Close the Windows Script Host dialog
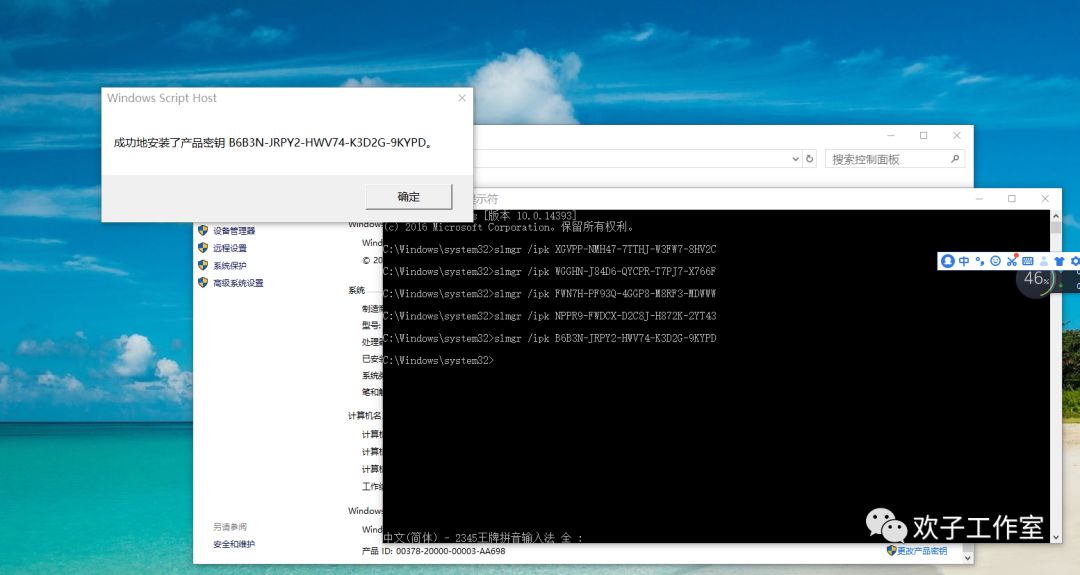The image size is (1080, 575). [x=461, y=98]
